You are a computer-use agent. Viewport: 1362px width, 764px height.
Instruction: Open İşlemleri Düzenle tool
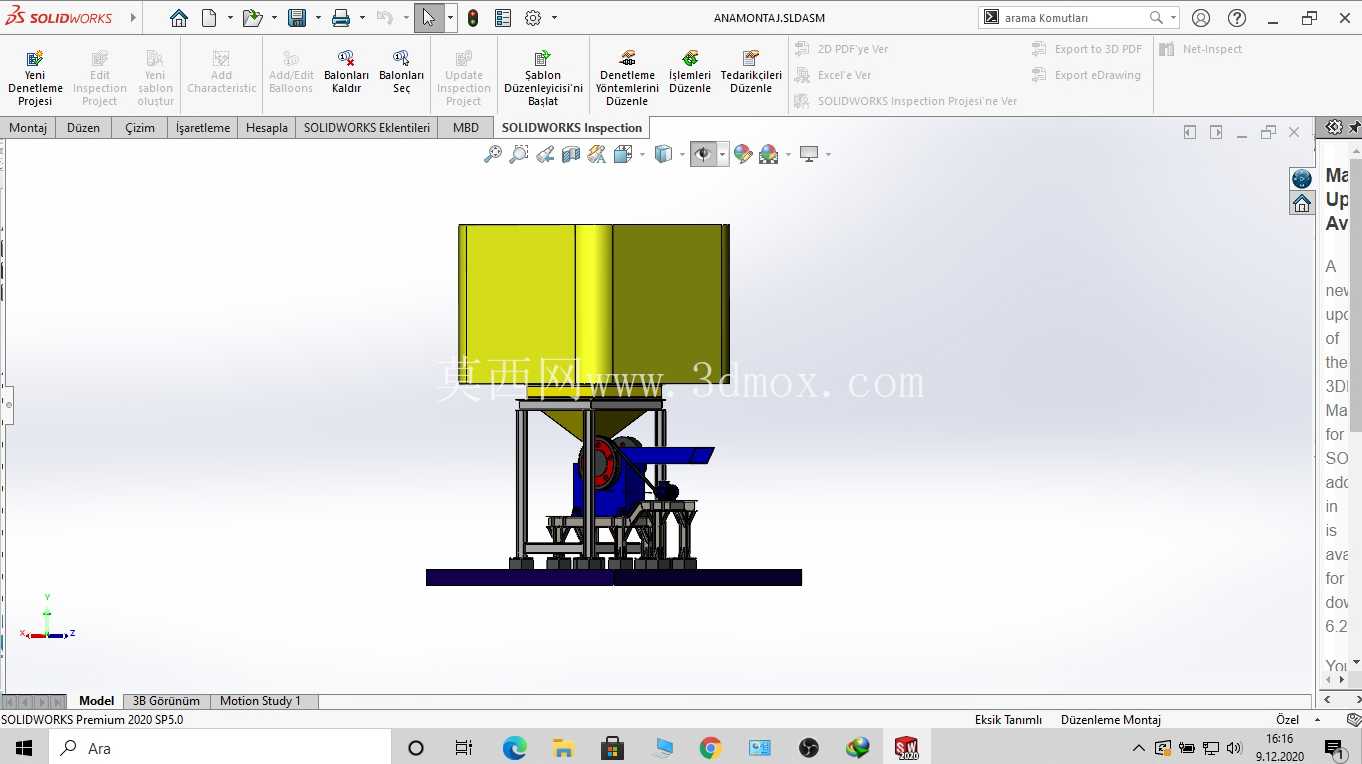(690, 72)
